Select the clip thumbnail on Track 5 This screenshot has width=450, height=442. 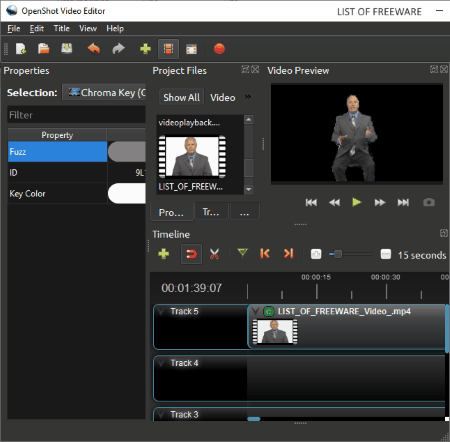click(275, 331)
